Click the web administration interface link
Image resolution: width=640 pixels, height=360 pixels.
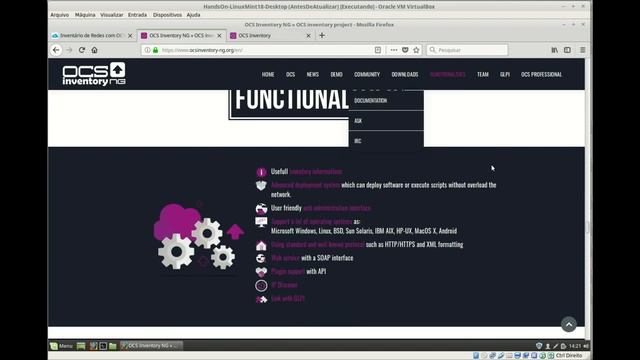pos(337,208)
